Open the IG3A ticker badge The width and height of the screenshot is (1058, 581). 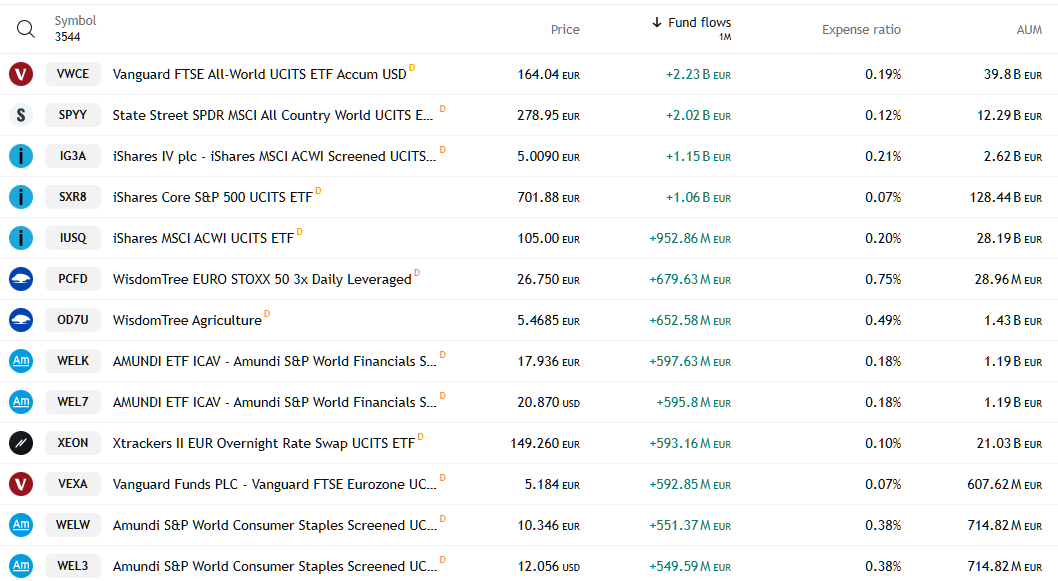pyautogui.click(x=73, y=156)
